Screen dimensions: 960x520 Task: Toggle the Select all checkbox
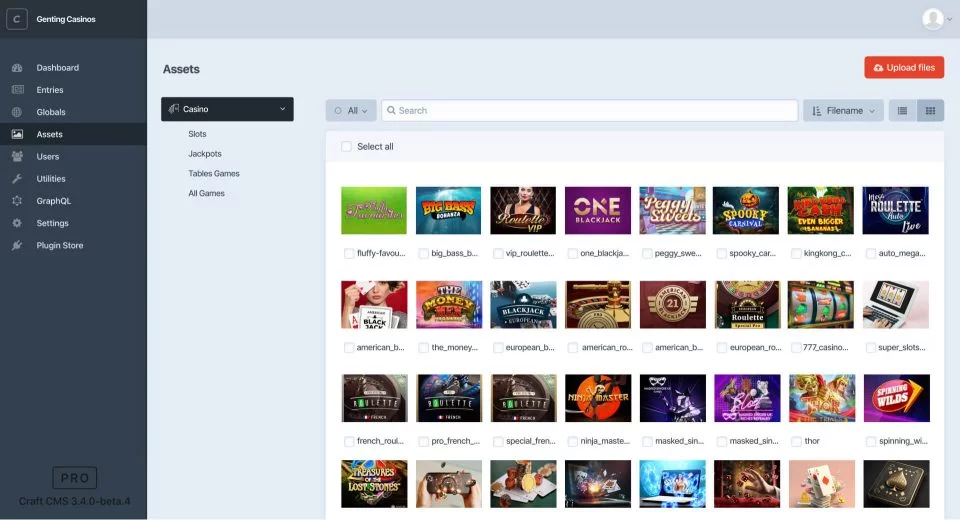coord(346,146)
